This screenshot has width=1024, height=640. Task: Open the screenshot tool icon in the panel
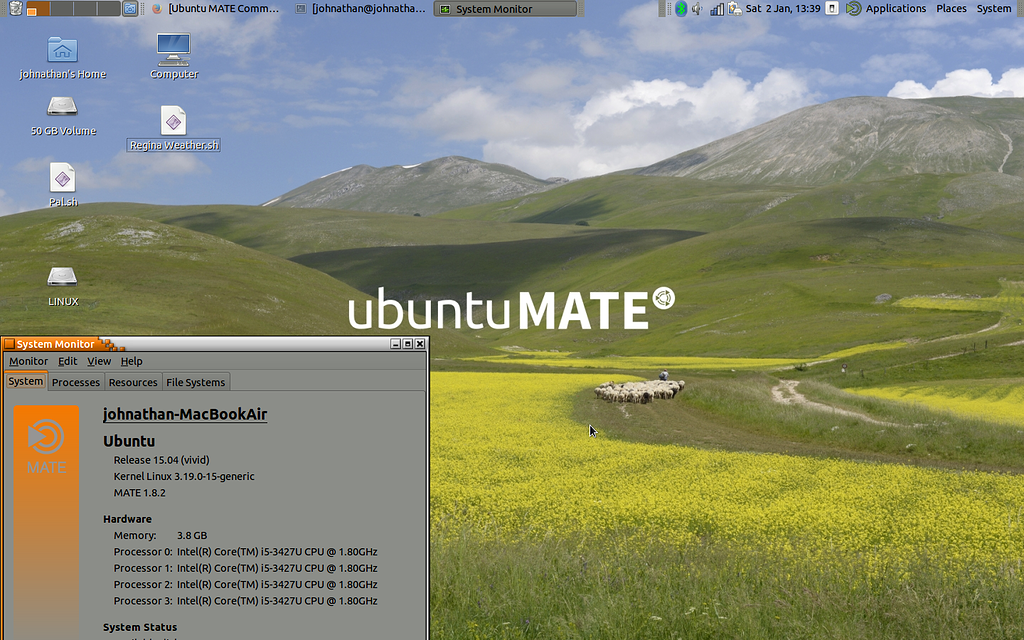(x=130, y=8)
